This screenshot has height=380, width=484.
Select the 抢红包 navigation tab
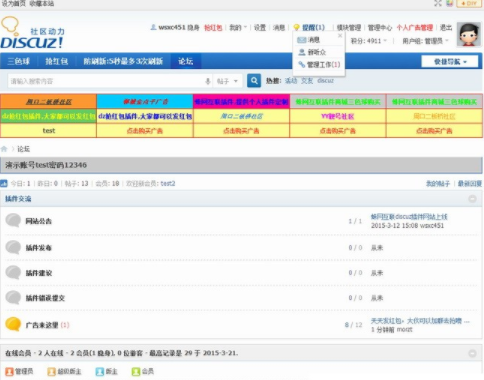(57, 61)
